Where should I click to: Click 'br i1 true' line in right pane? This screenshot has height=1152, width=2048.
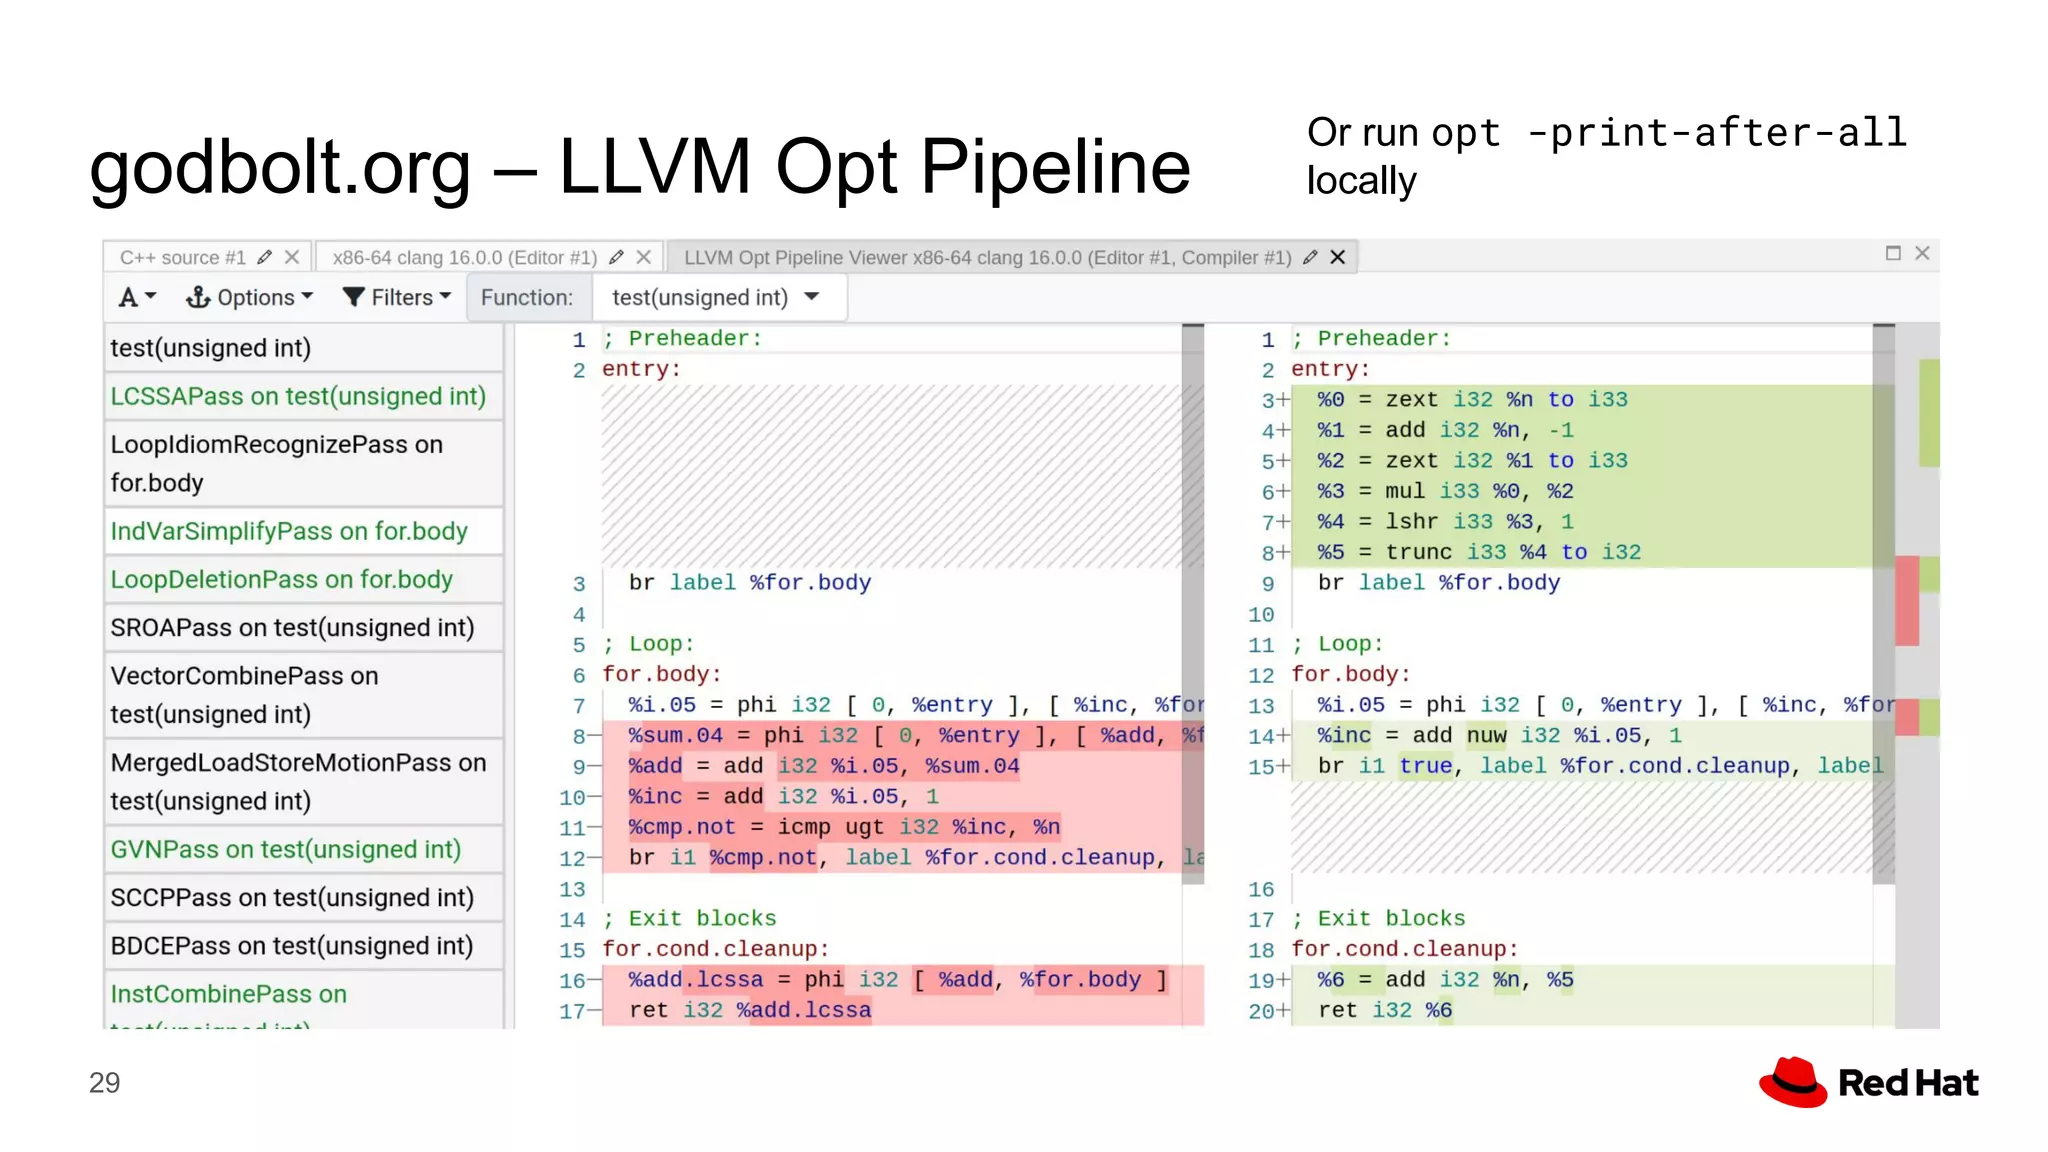point(1592,766)
